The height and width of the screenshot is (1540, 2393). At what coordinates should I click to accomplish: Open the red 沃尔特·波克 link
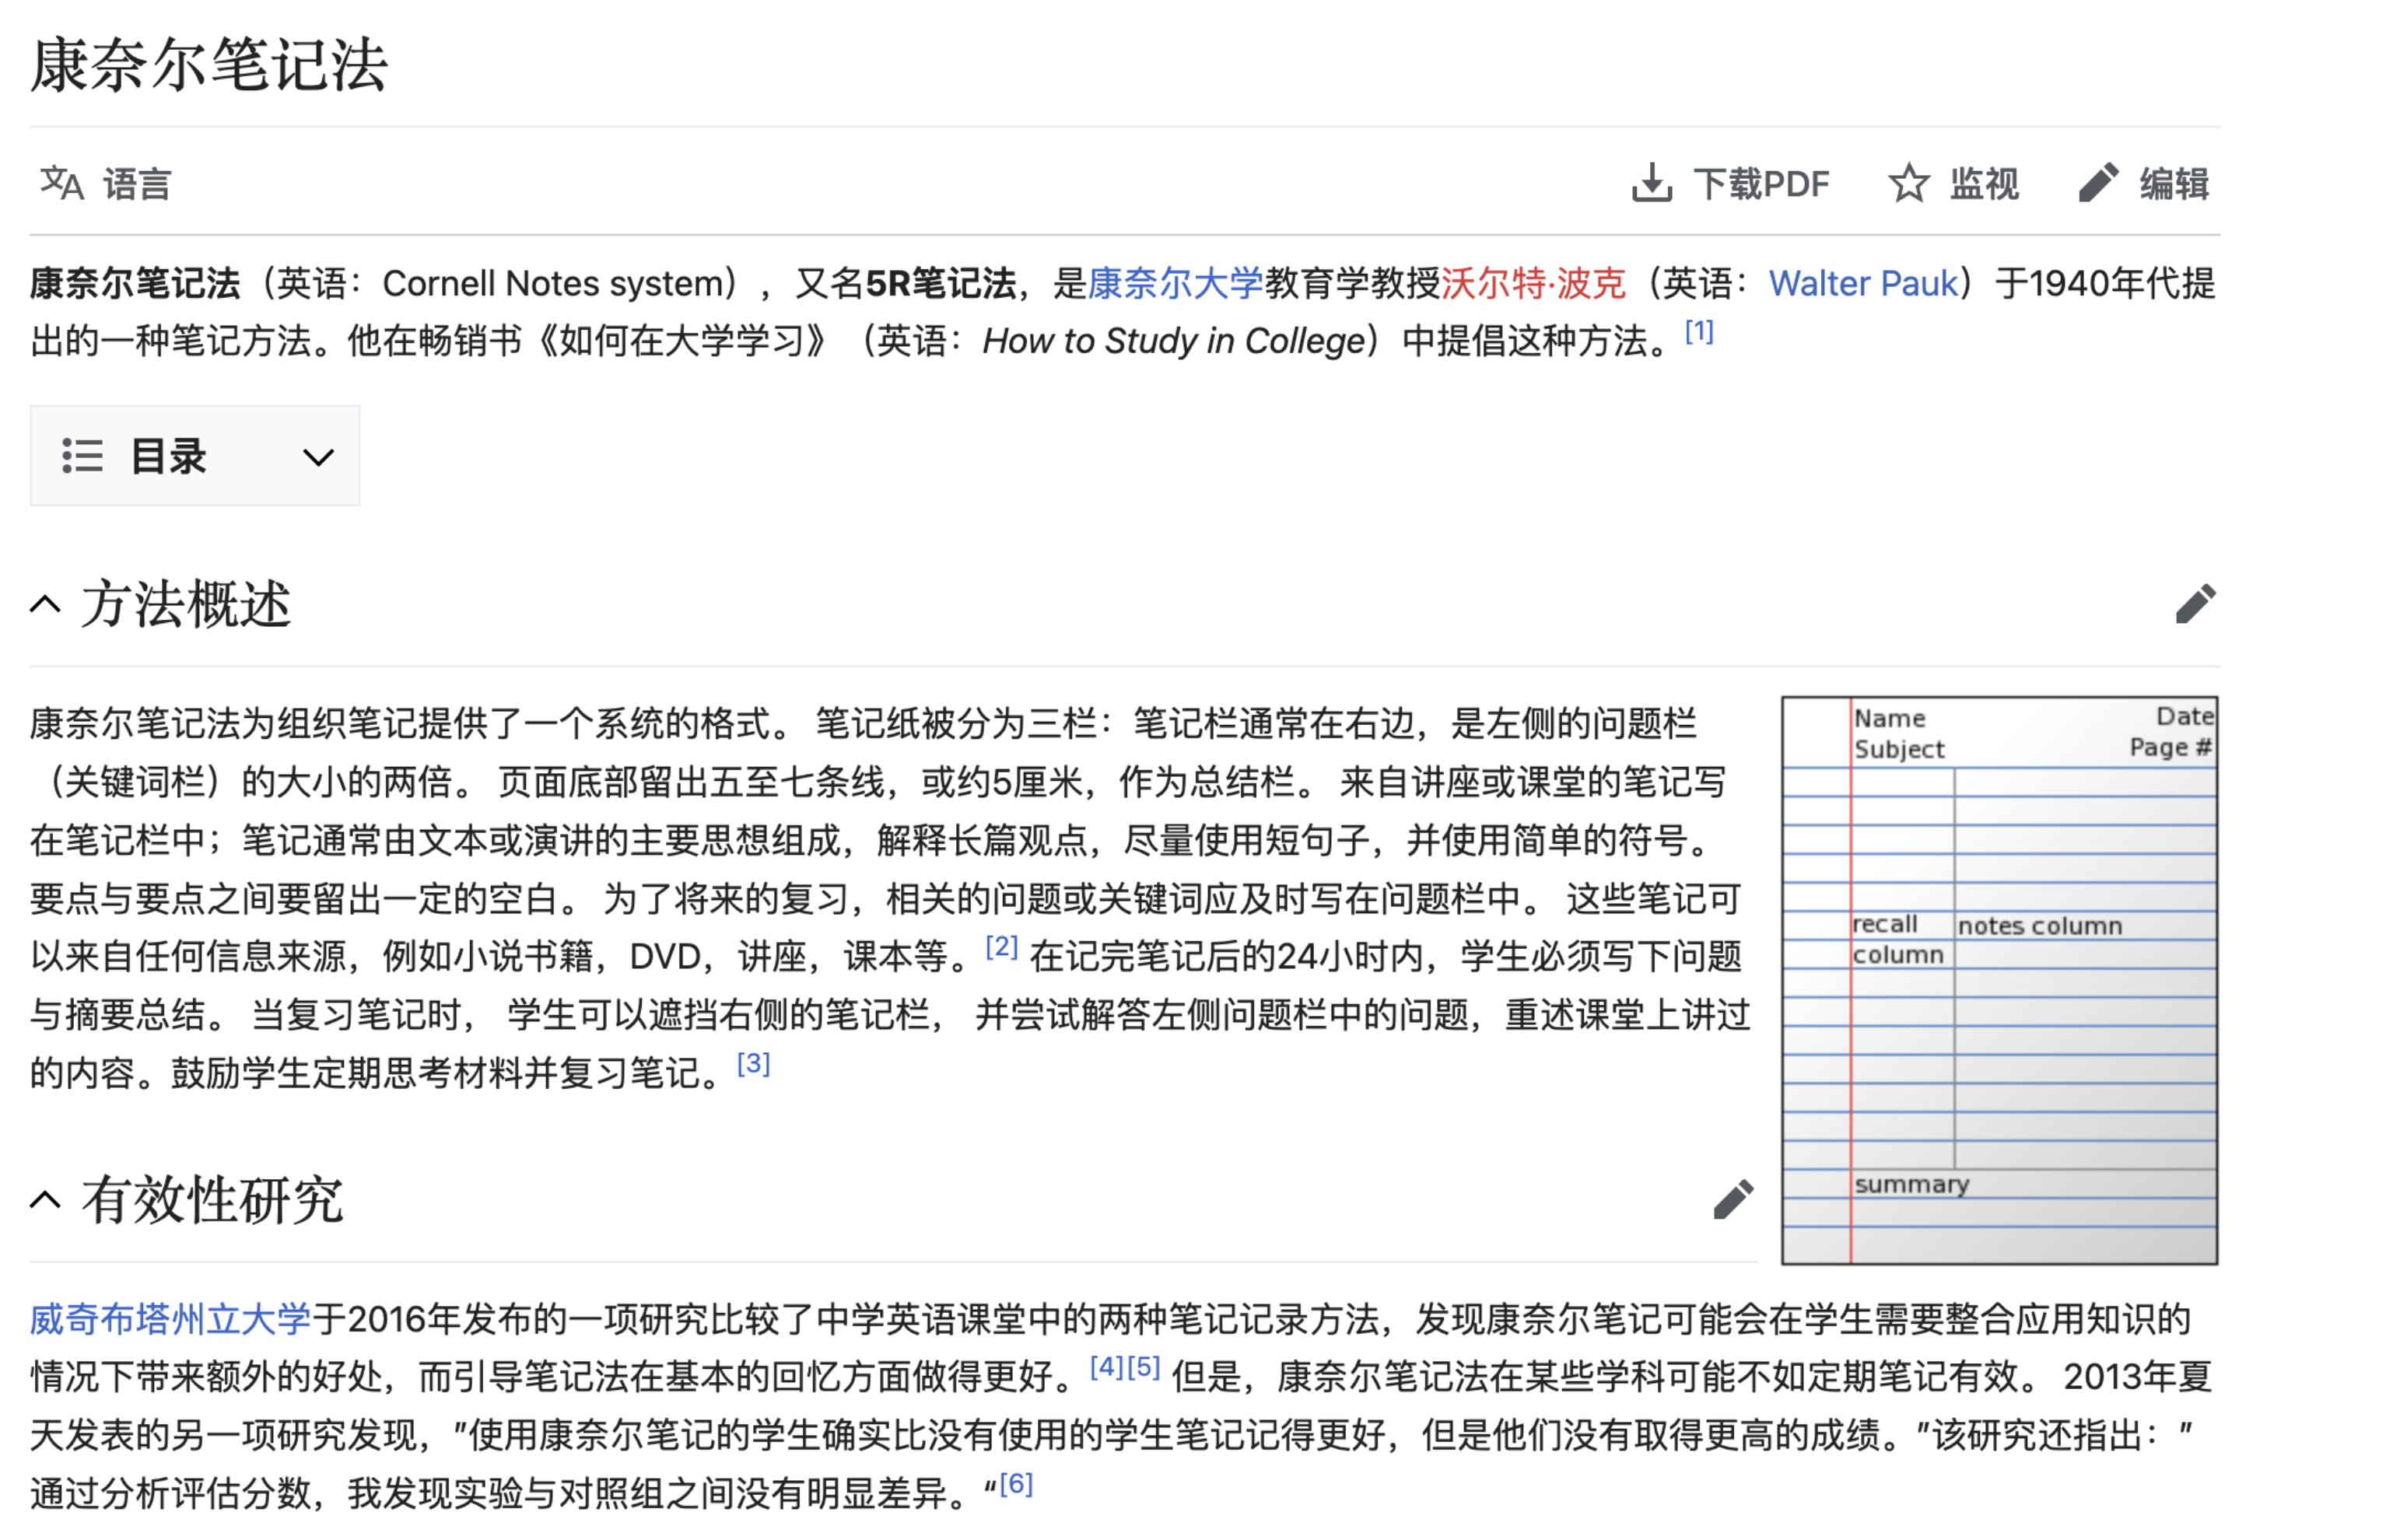tap(1533, 283)
